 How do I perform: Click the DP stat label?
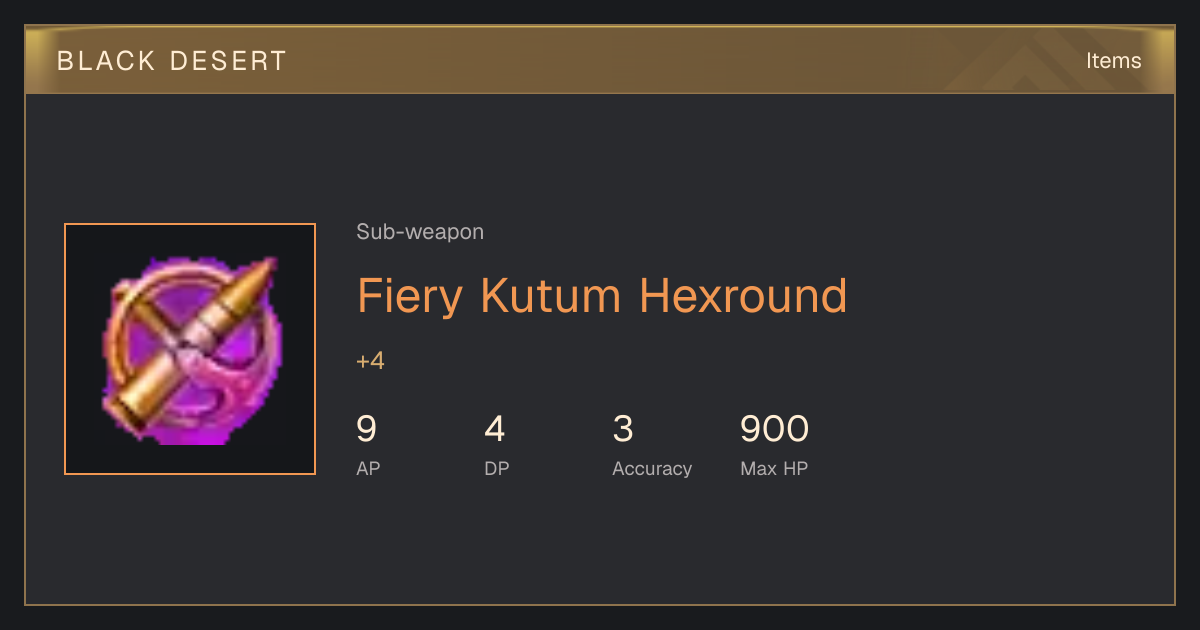(x=497, y=468)
